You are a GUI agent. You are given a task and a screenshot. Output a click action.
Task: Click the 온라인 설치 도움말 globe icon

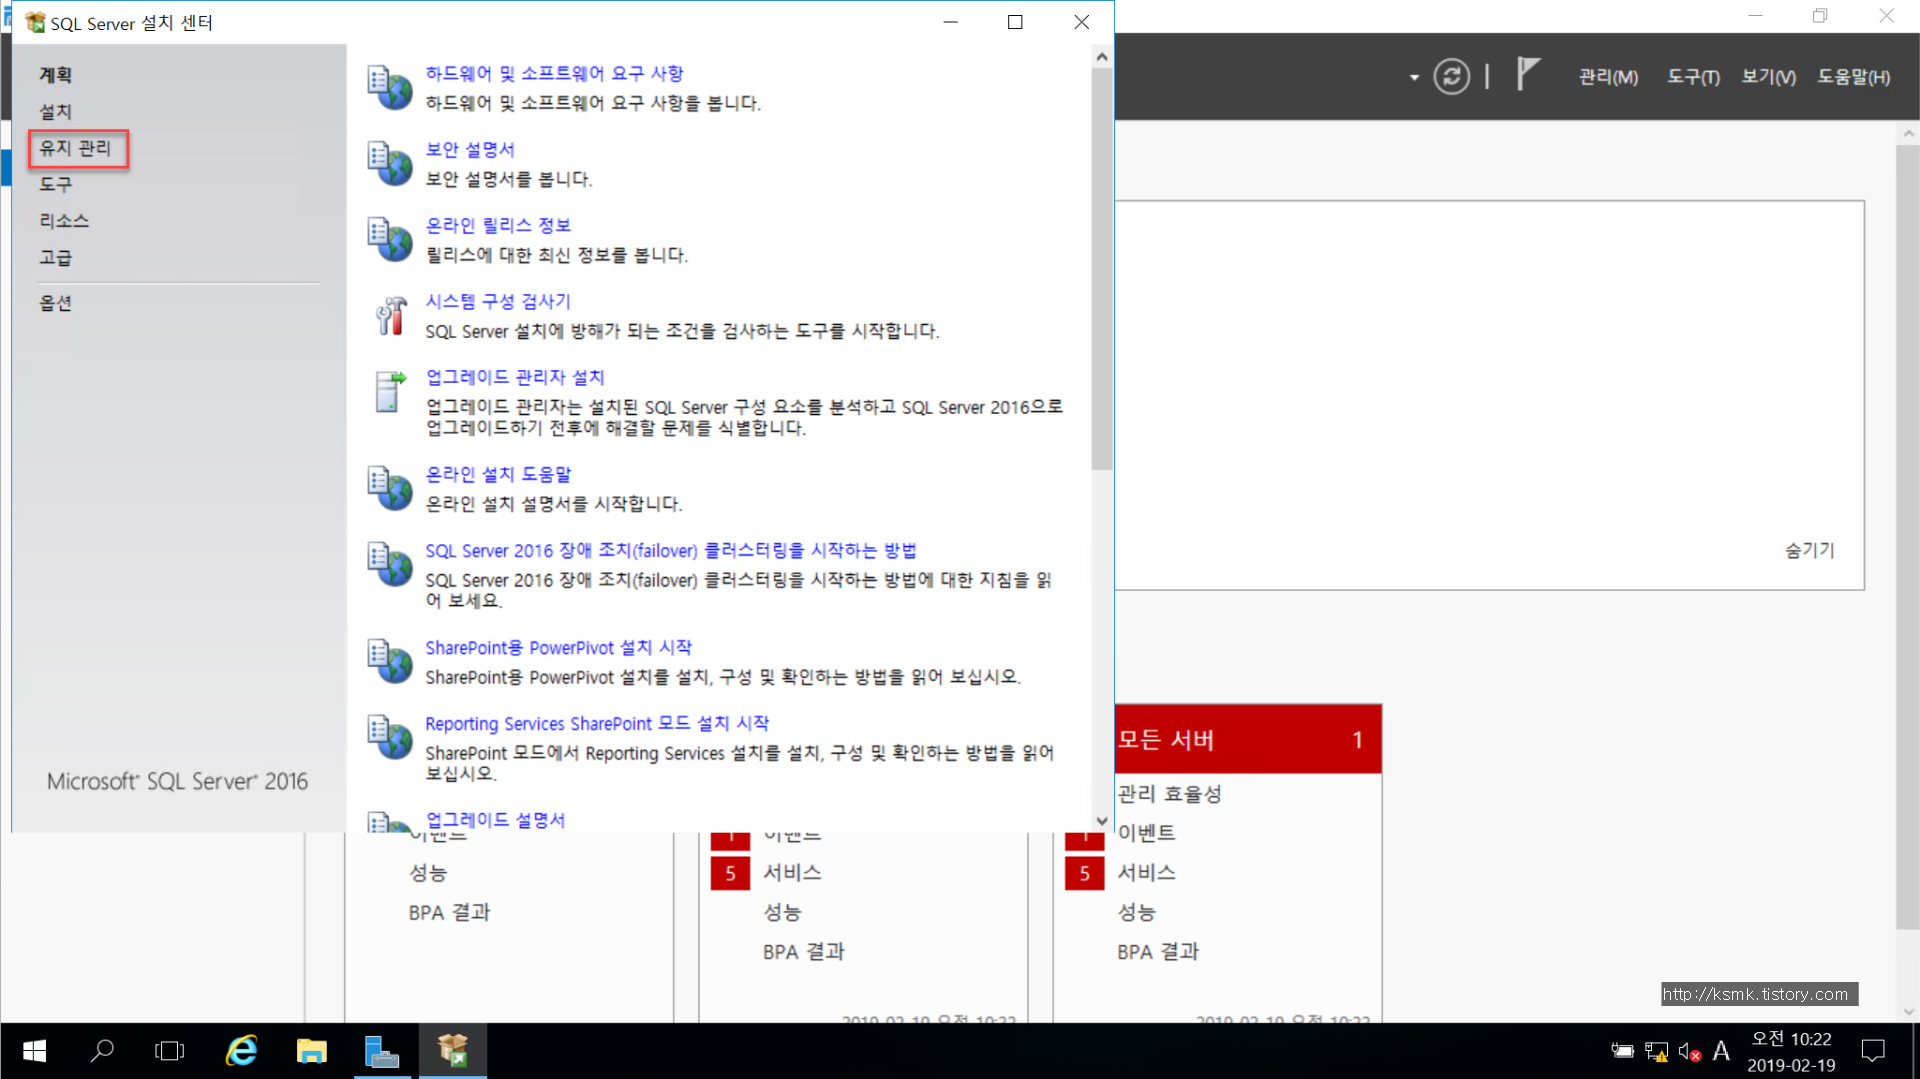[389, 488]
